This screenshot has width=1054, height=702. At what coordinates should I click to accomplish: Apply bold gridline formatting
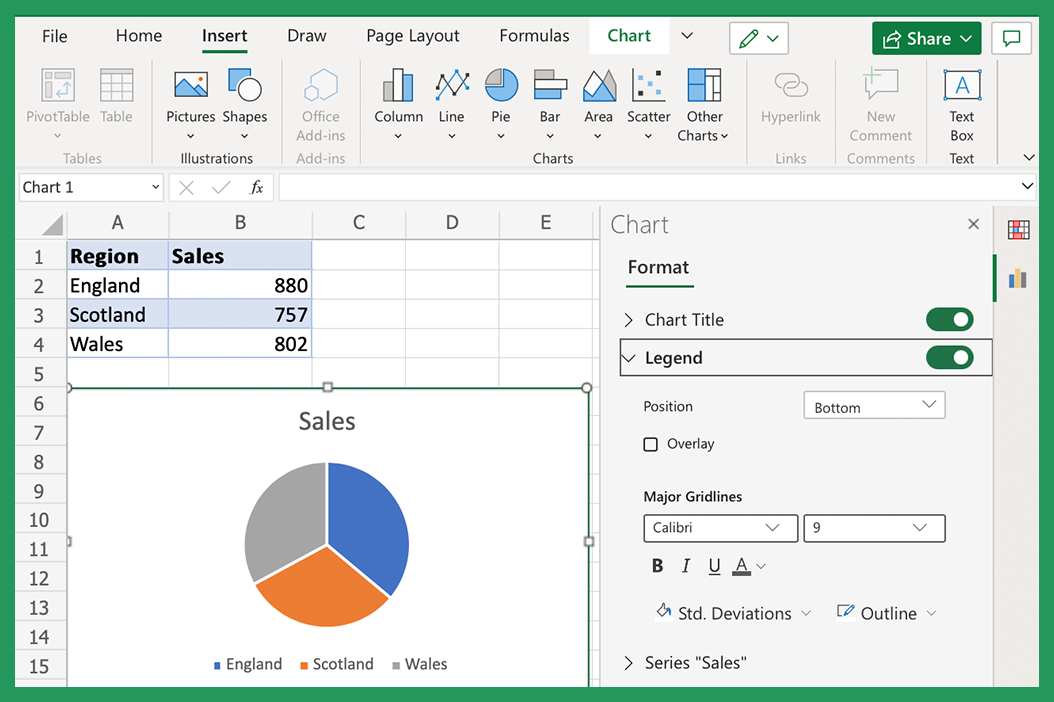pyautogui.click(x=657, y=565)
